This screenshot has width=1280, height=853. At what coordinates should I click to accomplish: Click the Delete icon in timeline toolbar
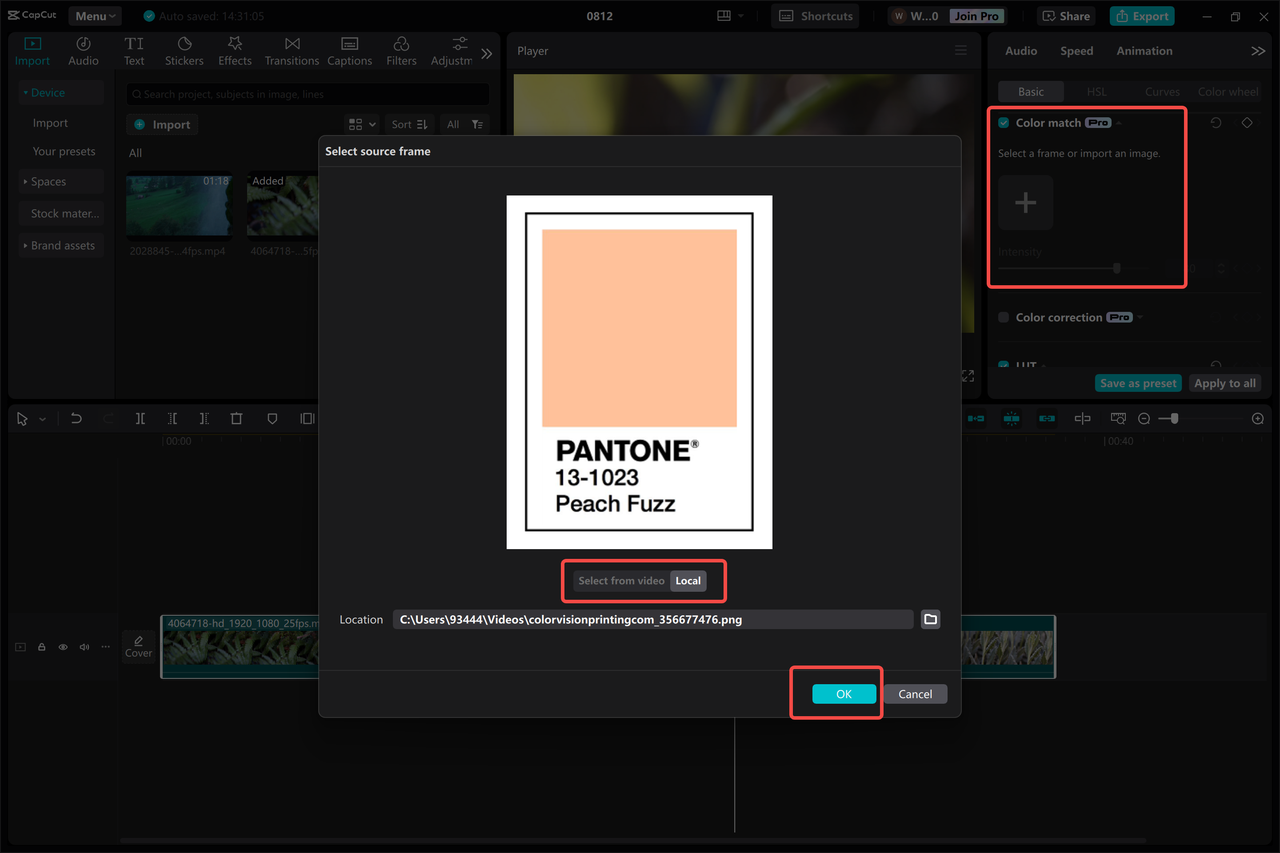pyautogui.click(x=236, y=418)
